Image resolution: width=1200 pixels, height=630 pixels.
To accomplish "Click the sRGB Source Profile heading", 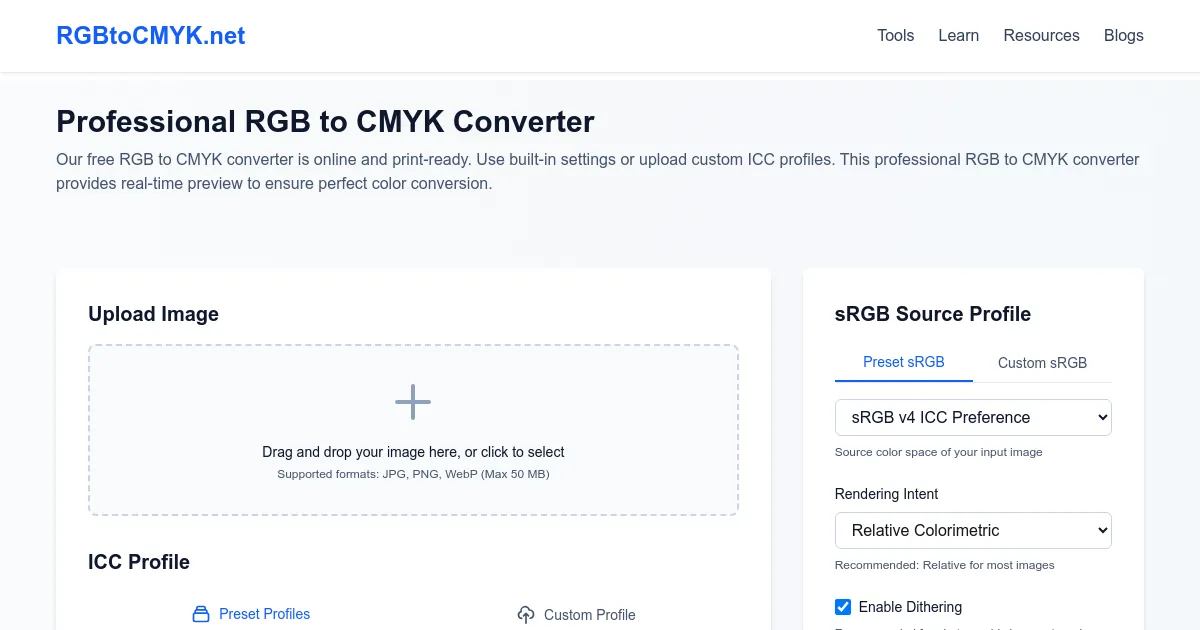I will pyautogui.click(x=932, y=314).
